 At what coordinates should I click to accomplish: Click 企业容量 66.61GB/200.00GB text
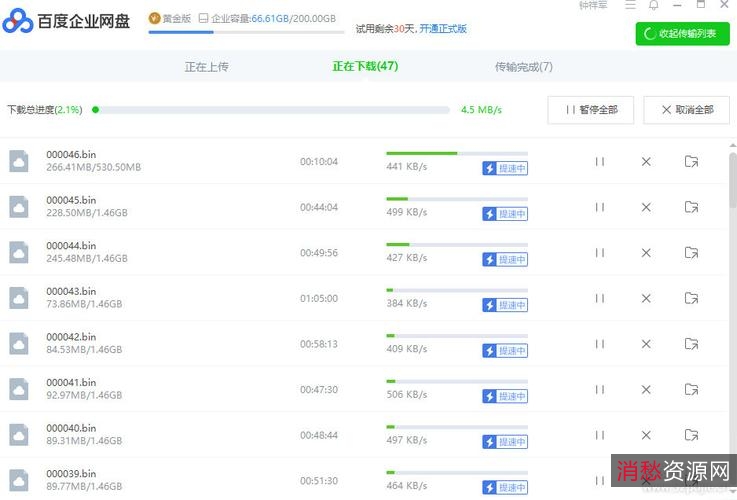coord(273,18)
